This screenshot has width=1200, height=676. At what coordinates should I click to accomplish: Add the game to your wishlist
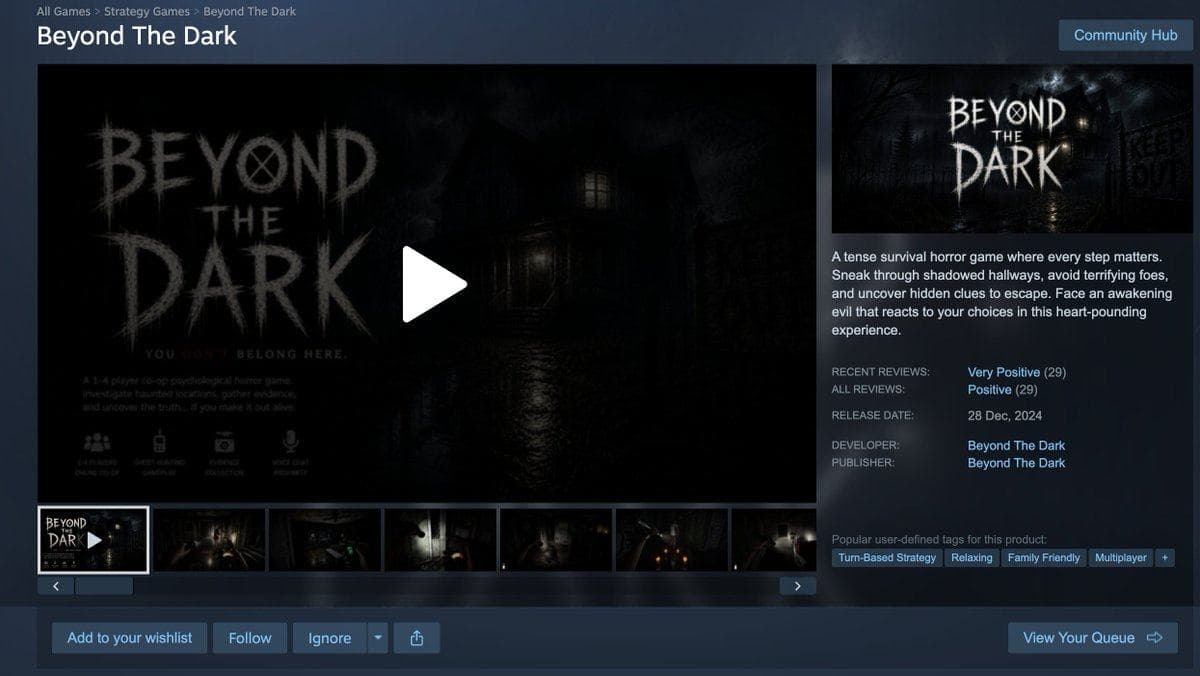tap(130, 638)
